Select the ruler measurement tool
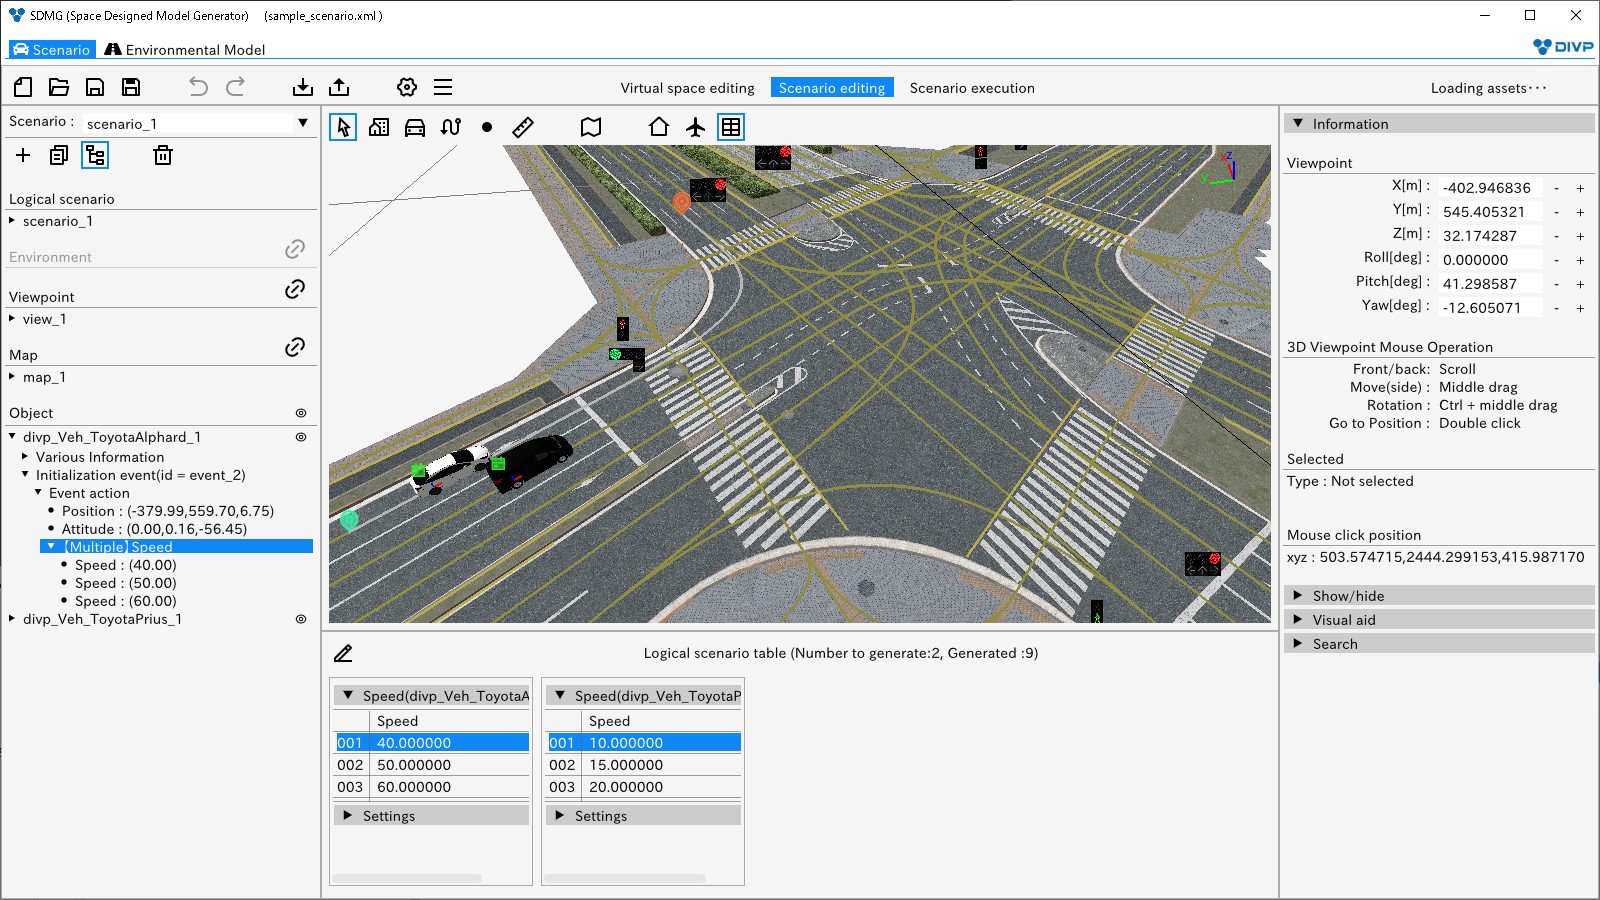 523,127
